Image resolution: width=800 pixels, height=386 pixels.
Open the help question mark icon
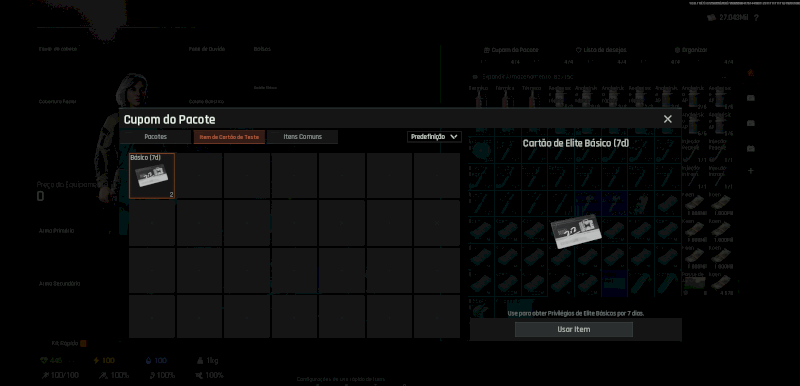point(756,18)
